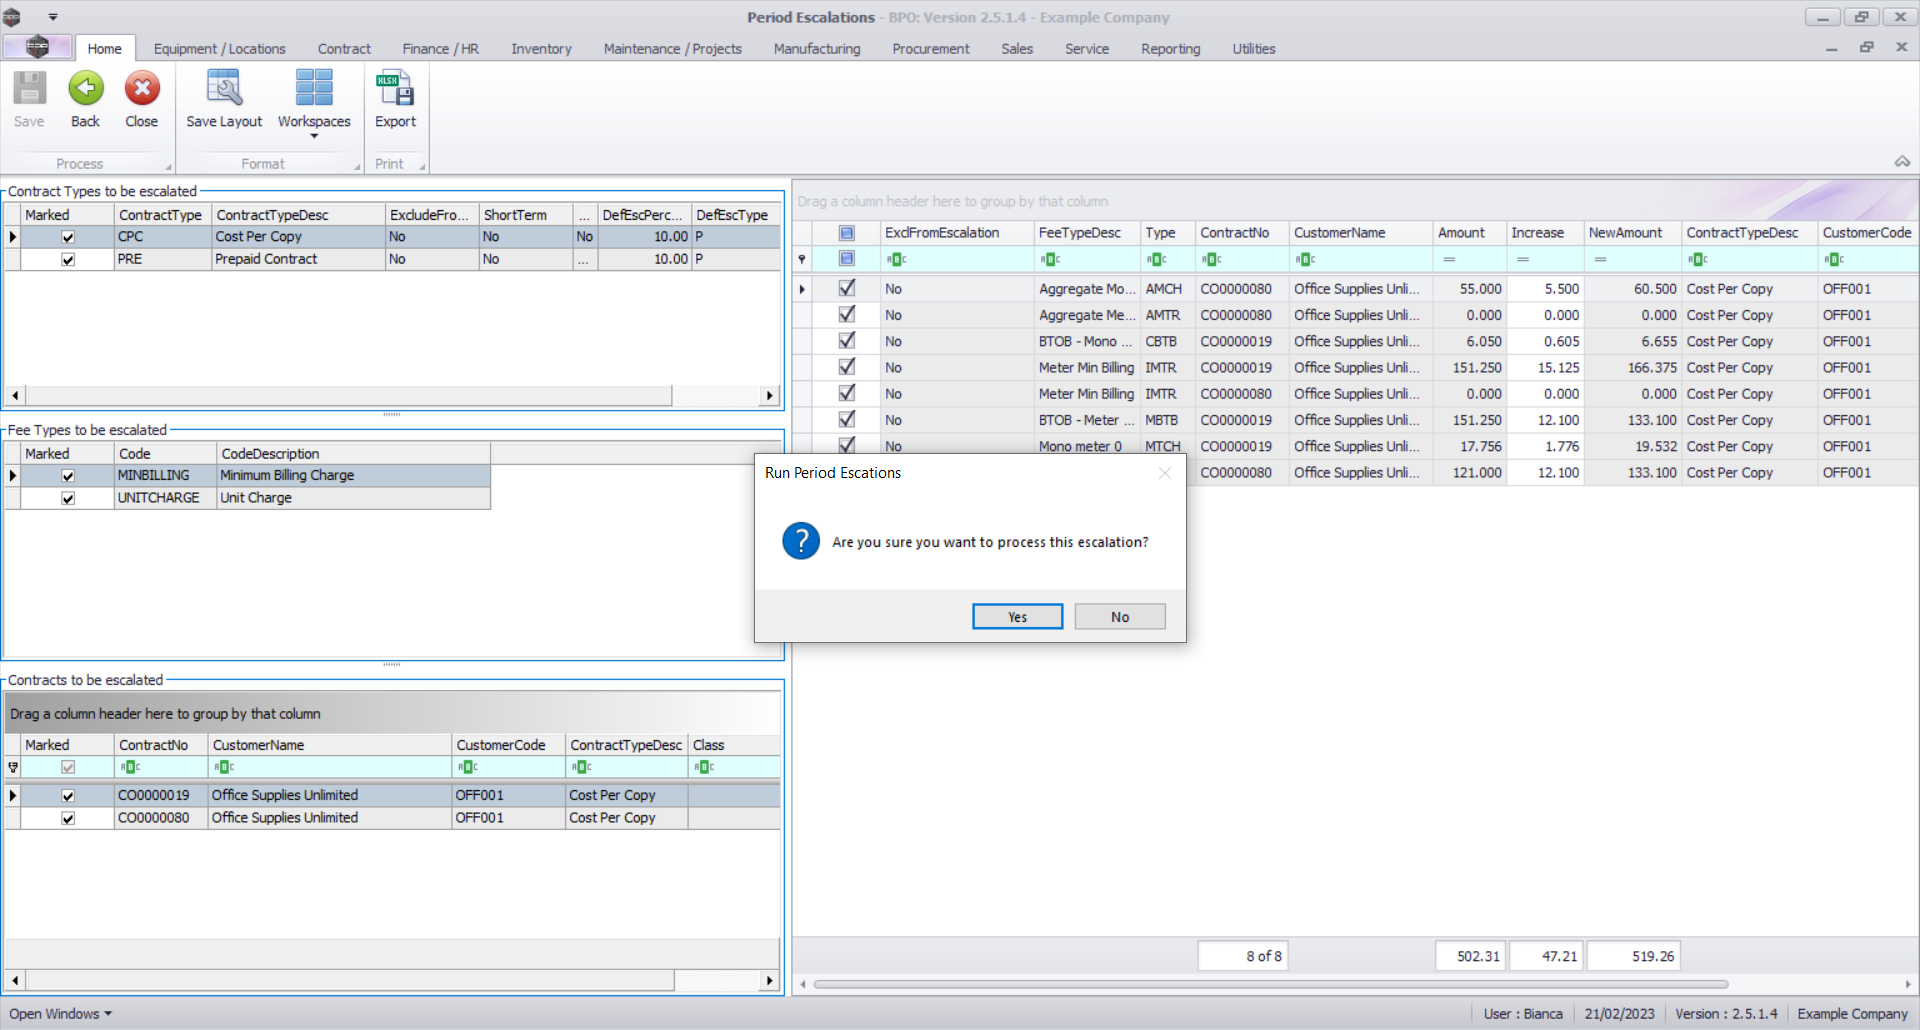Click the Type filter operator icon
This screenshot has width=1920, height=1030.
1157,260
